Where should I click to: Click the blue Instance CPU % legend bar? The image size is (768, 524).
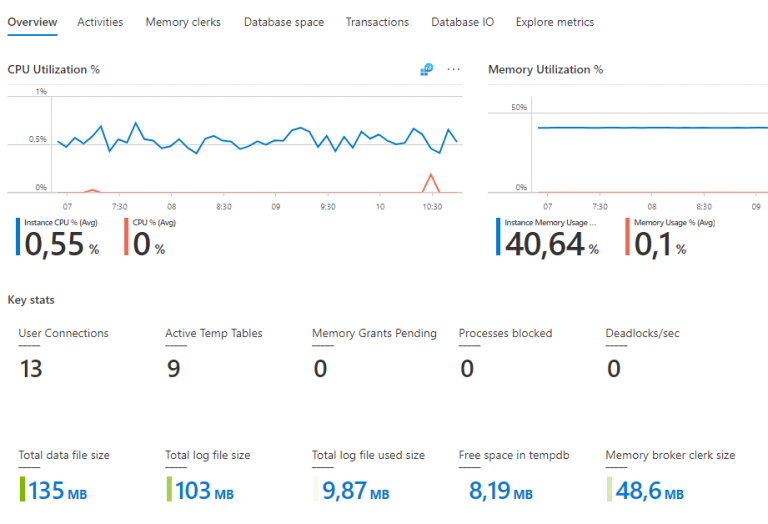pyautogui.click(x=18, y=236)
